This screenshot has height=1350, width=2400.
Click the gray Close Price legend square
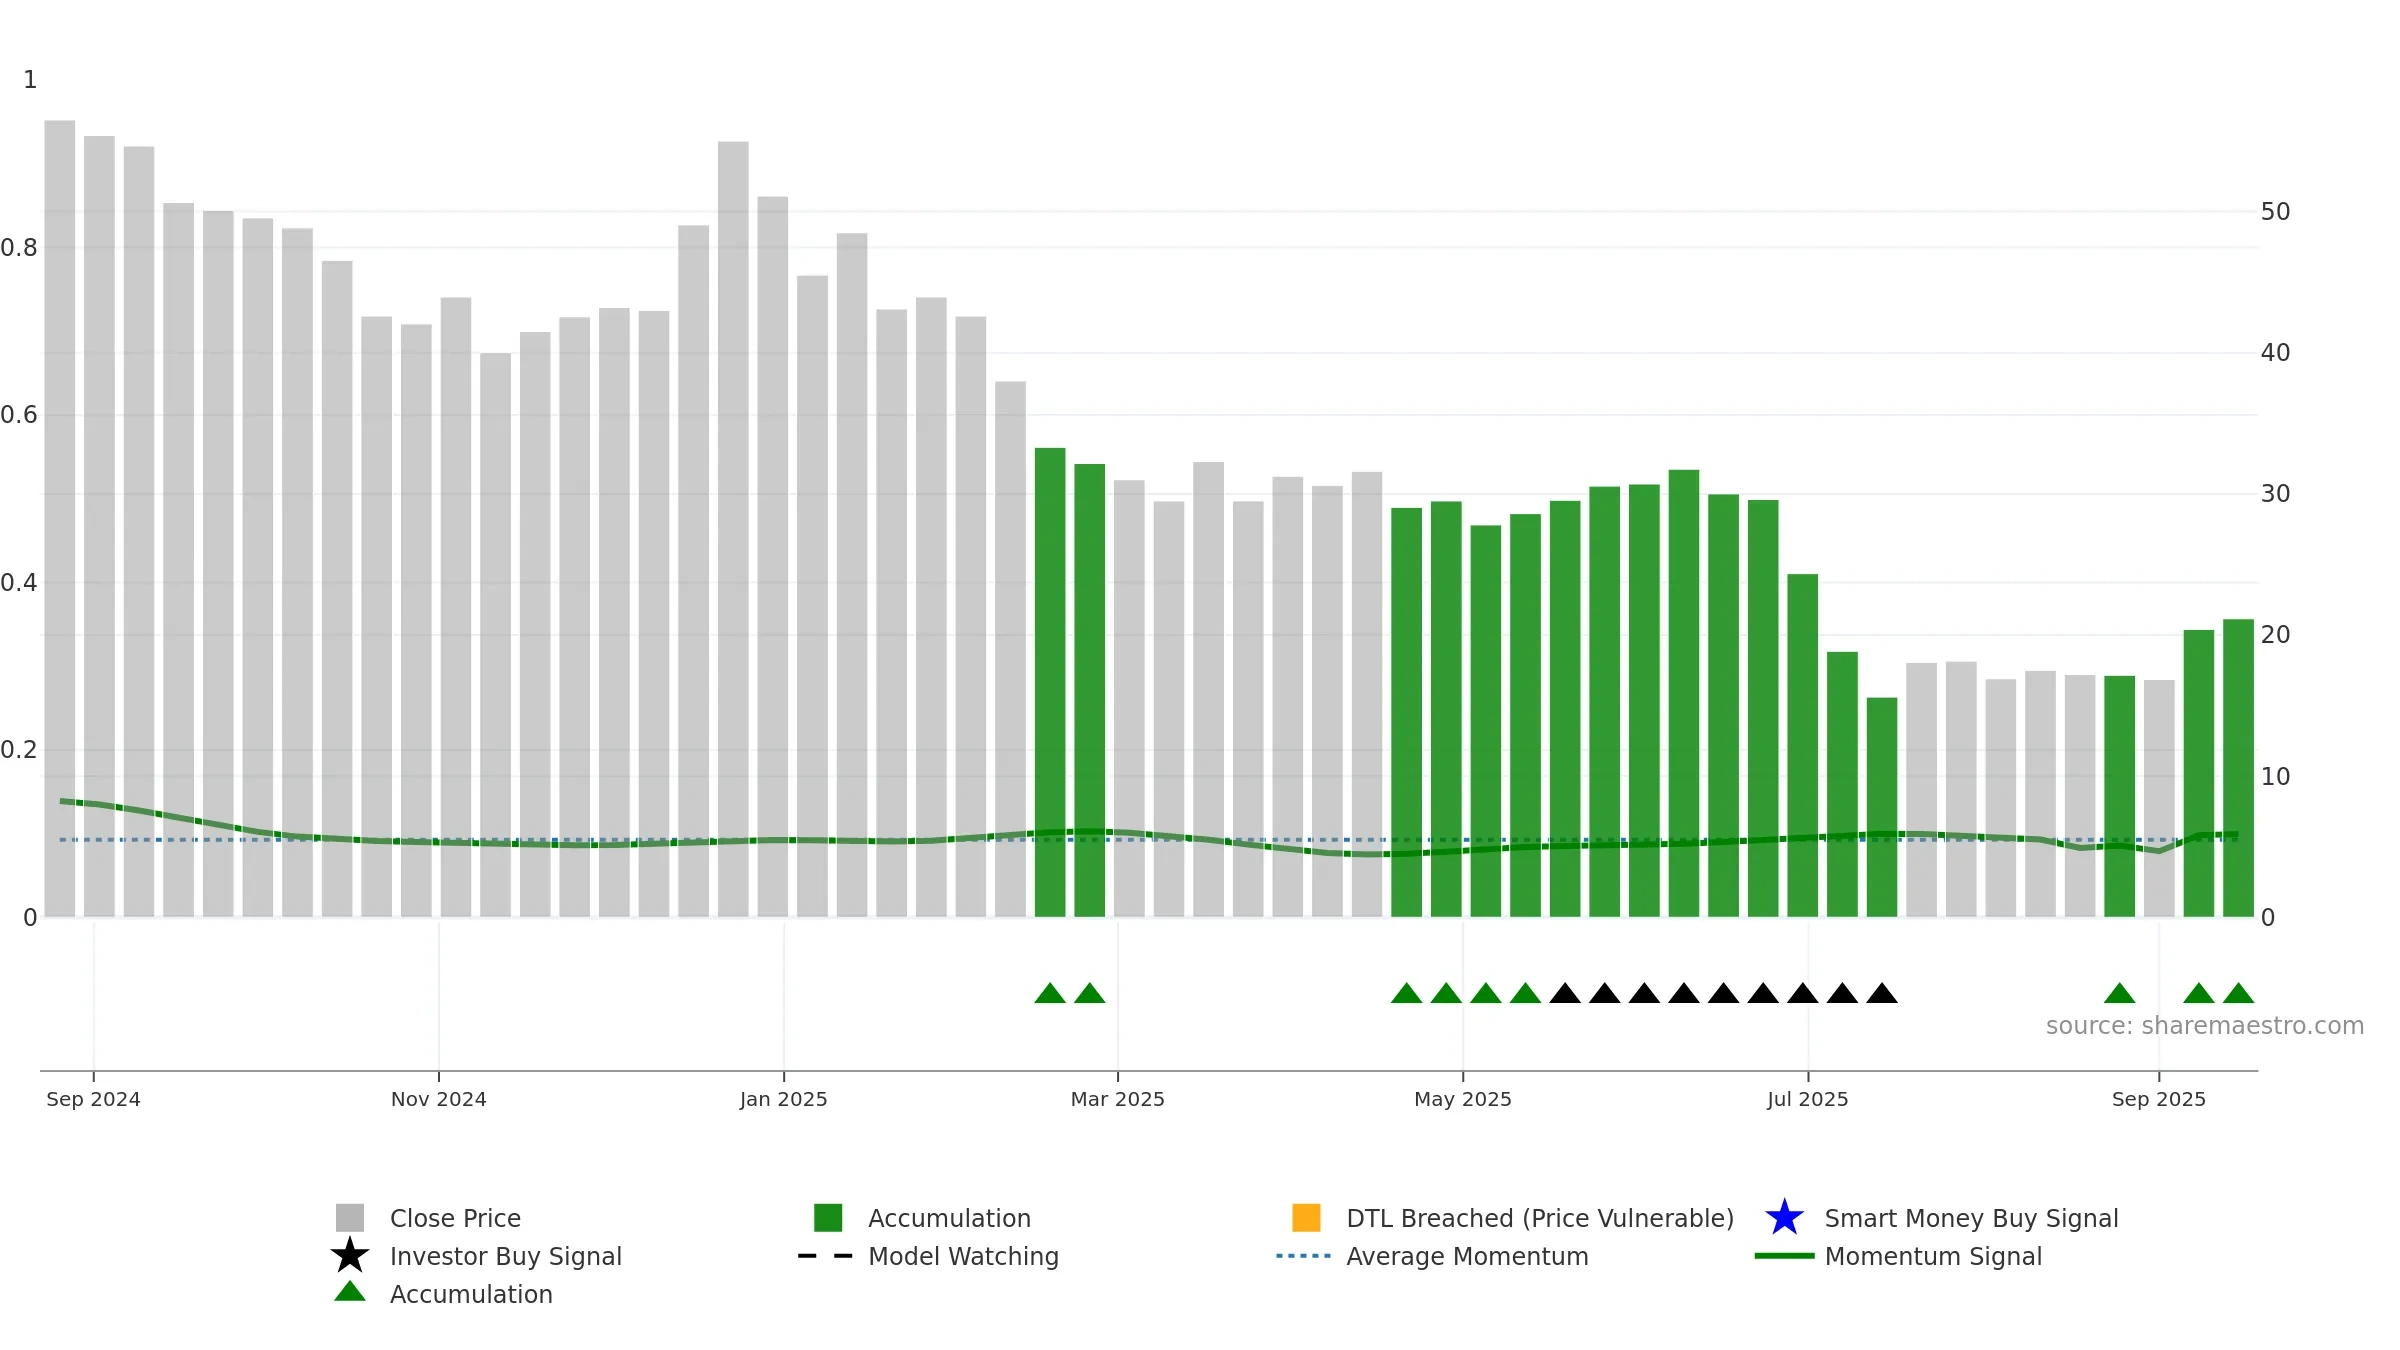click(350, 1218)
